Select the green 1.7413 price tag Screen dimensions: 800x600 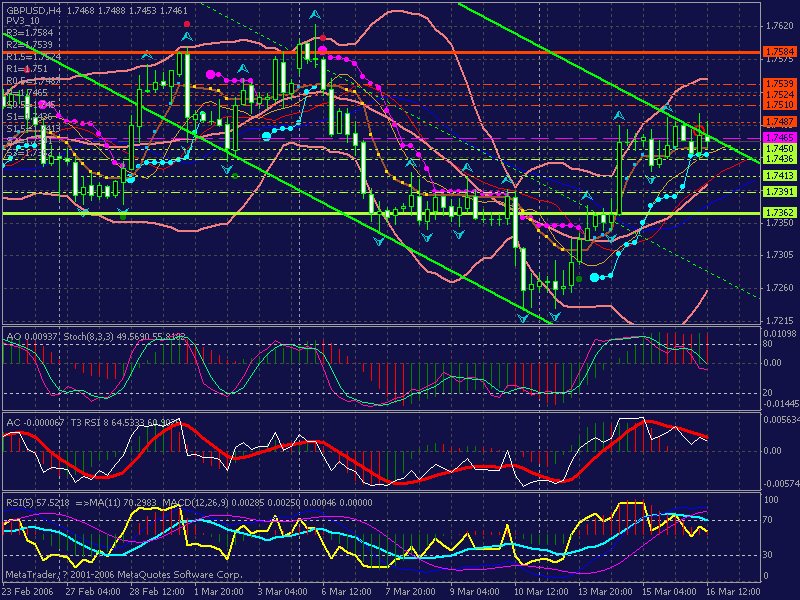point(779,176)
